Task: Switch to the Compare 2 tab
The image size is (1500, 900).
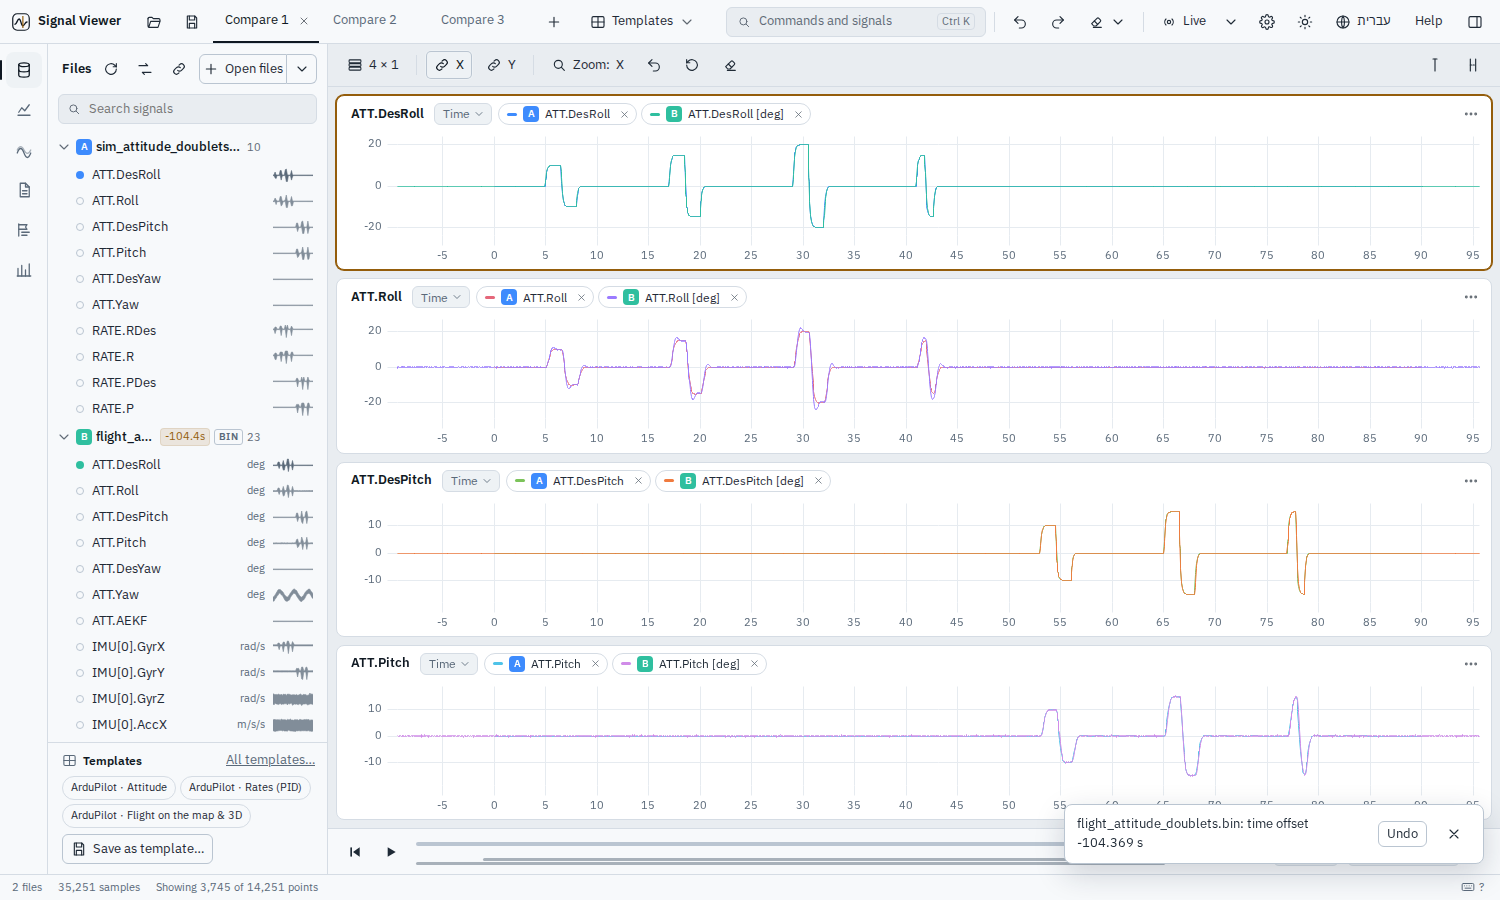Action: [364, 20]
